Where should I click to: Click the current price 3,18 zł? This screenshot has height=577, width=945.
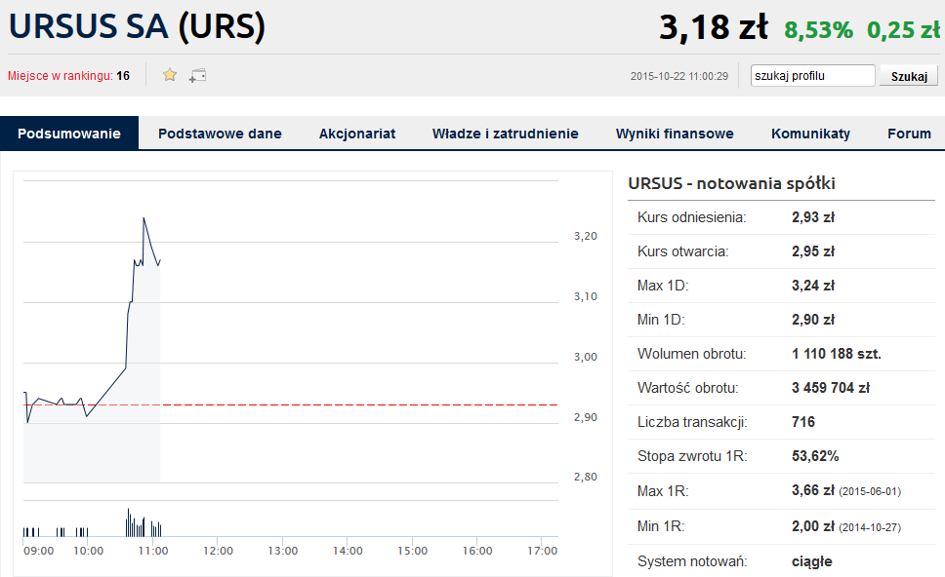pos(714,28)
